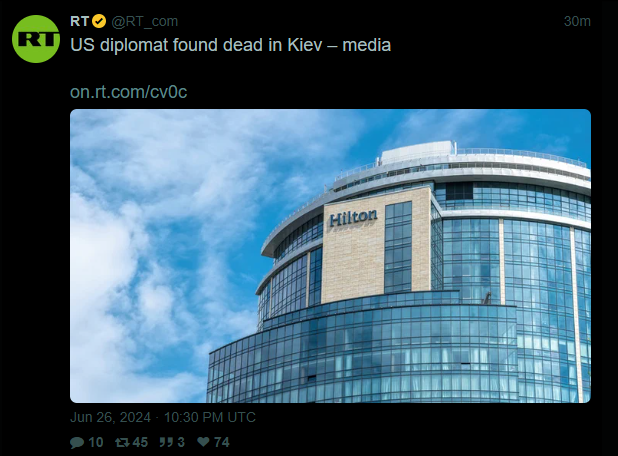Click the headline text about US diplomat
Viewport: 618px width, 456px height.
(x=231, y=45)
